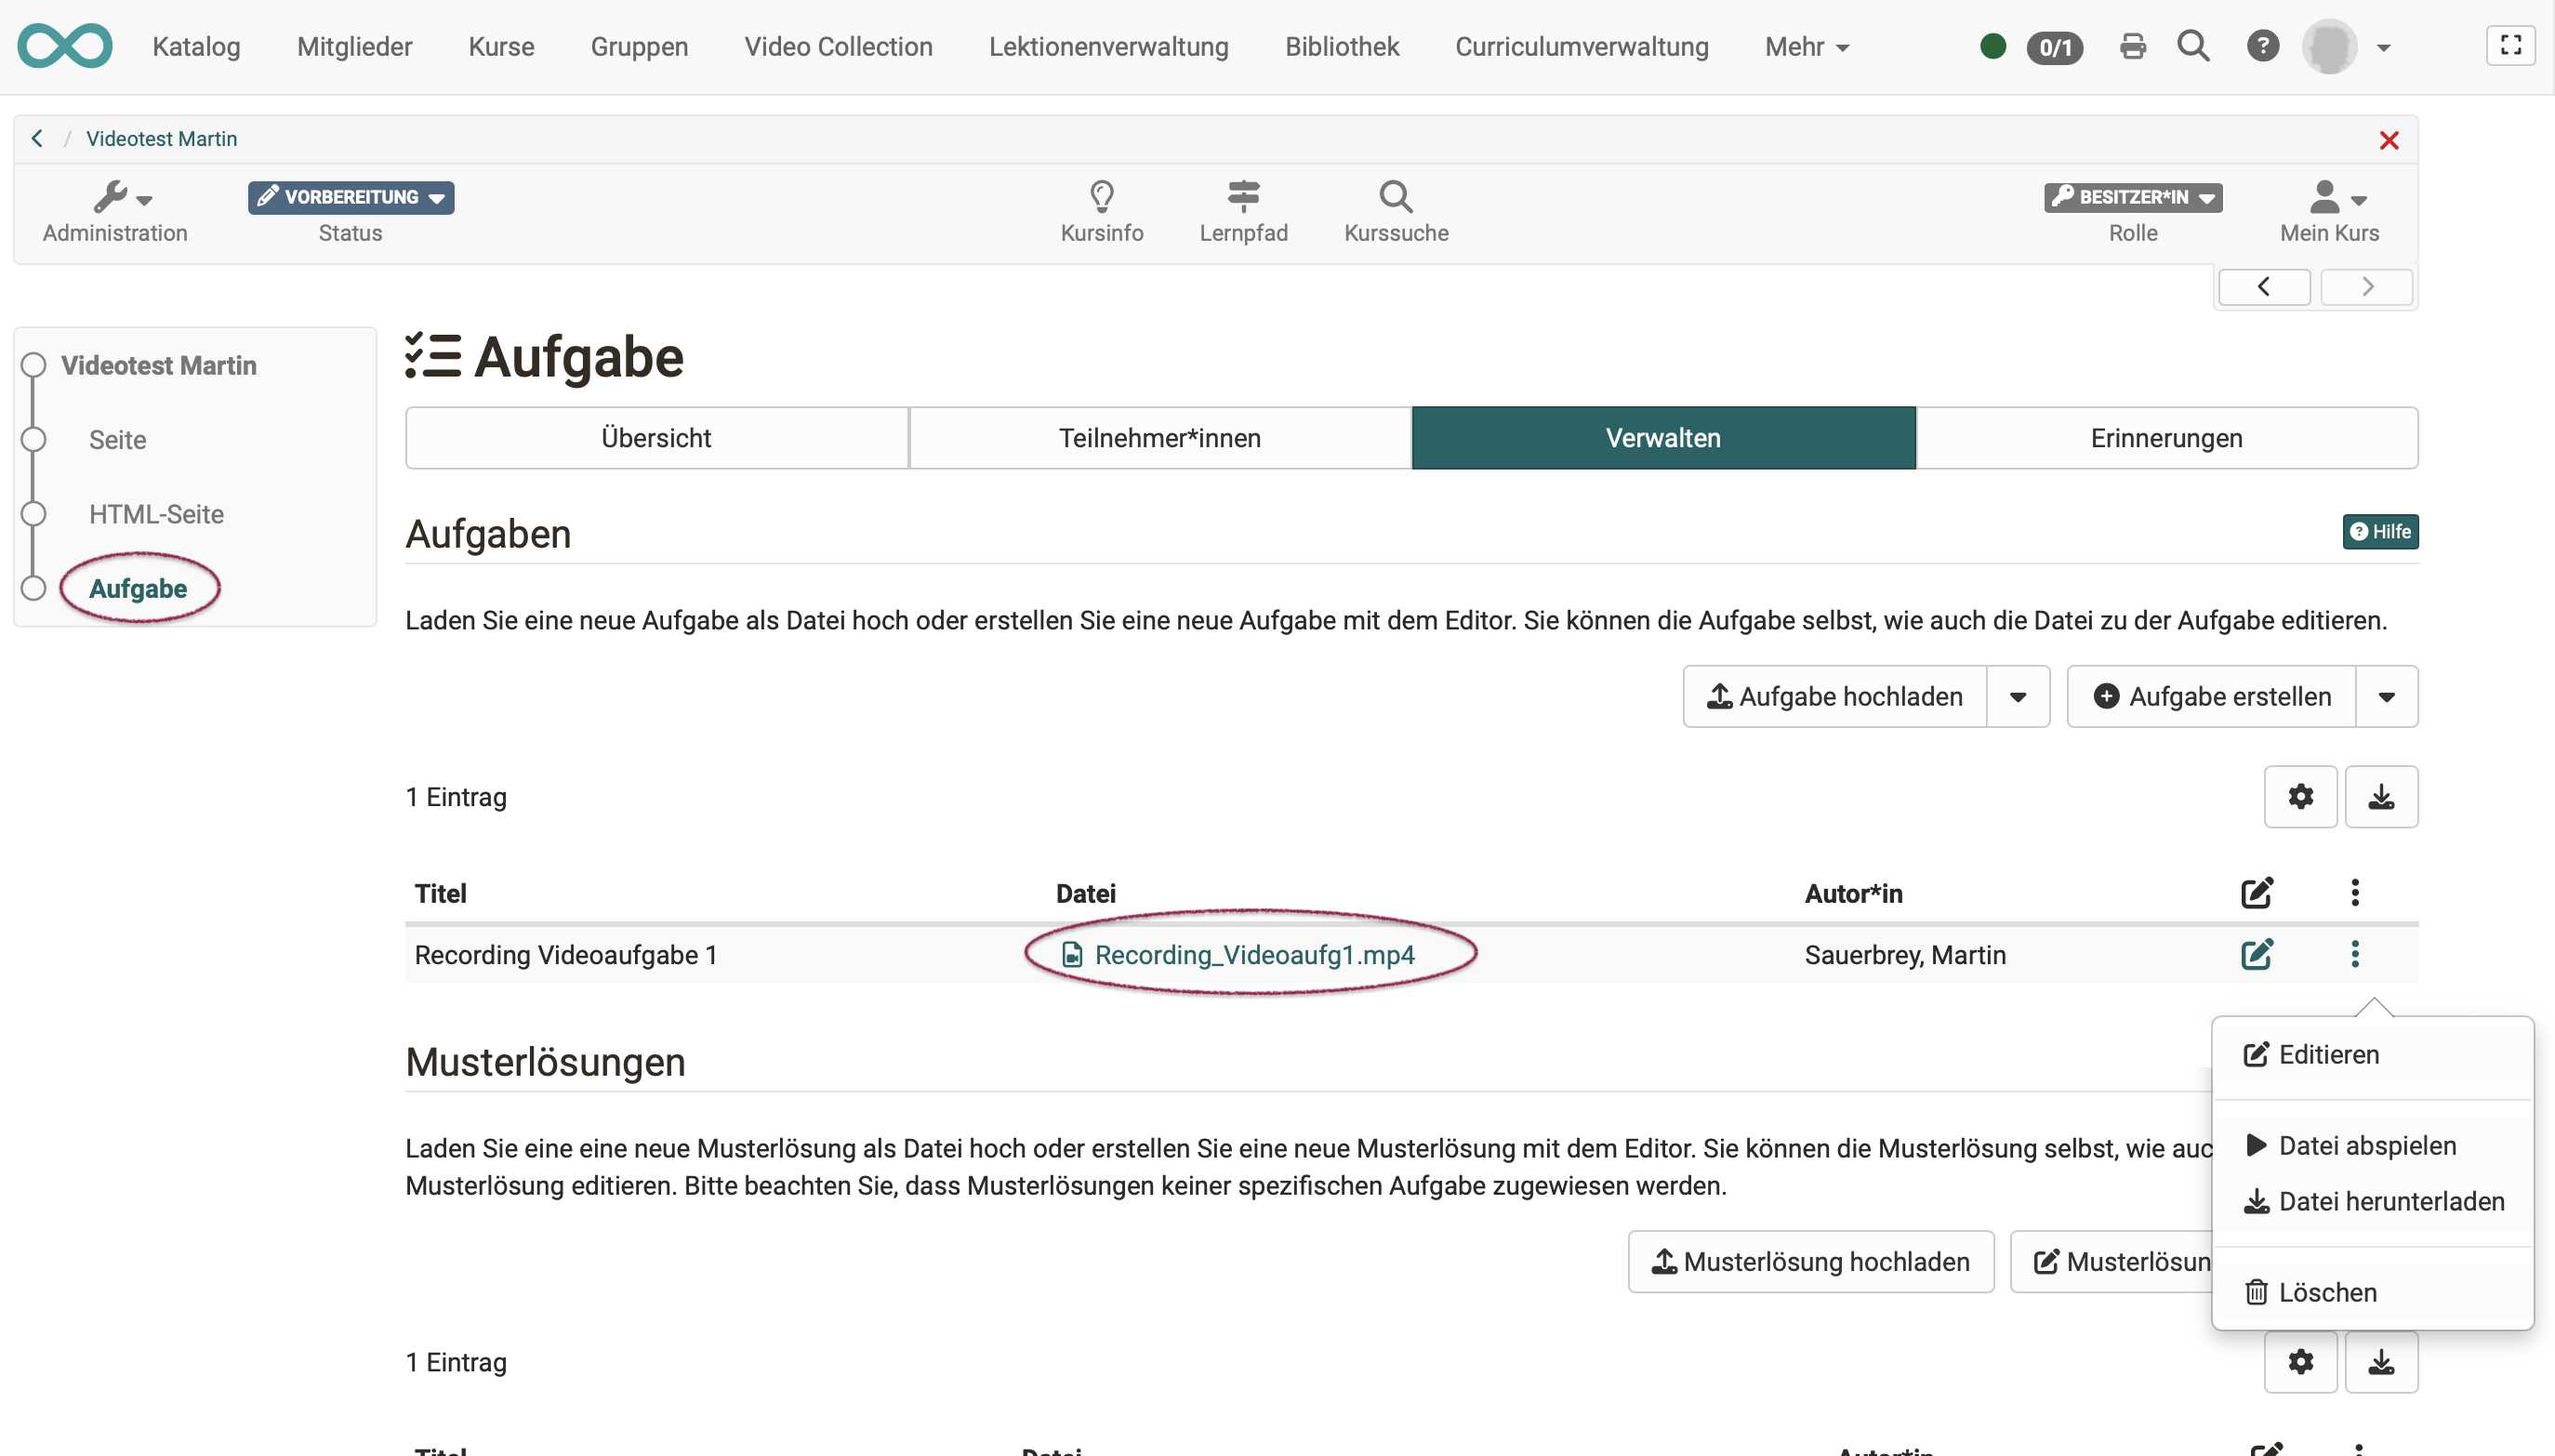Viewport: 2555px width, 1456px height.
Task: Open table settings via gear icon
Action: 2300,796
